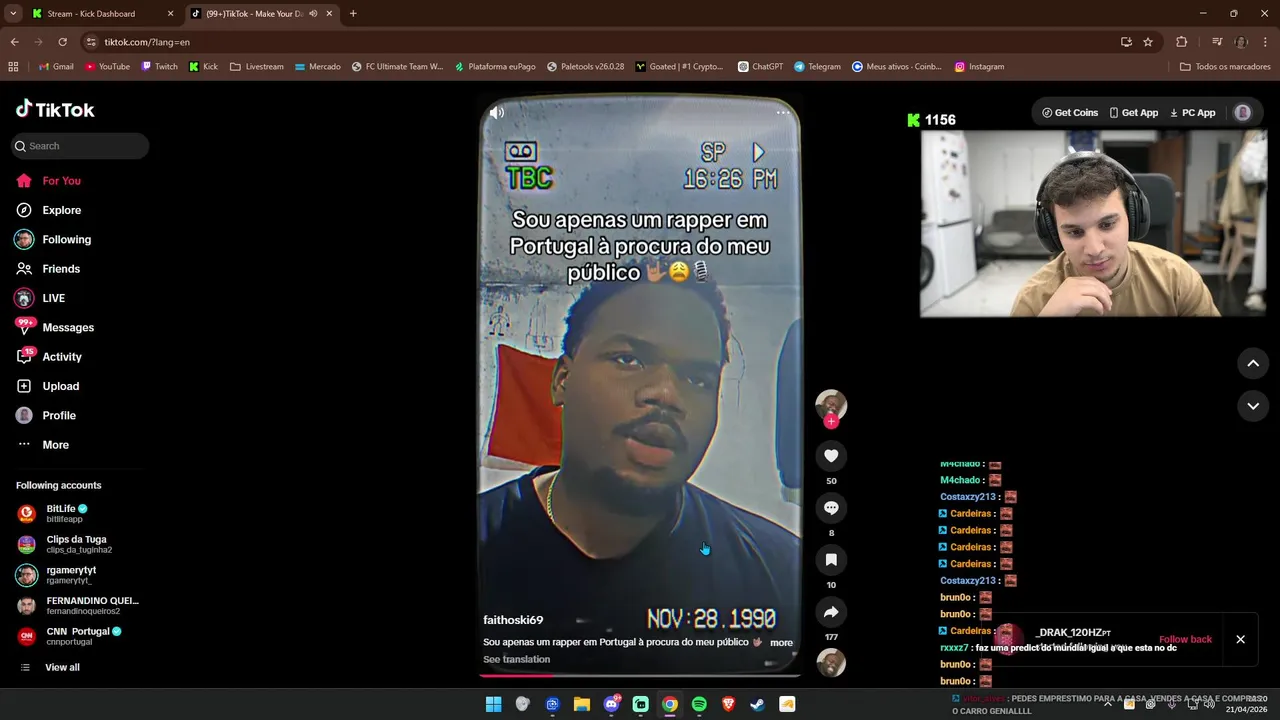The image size is (1280, 720).
Task: Open the rotating sound disc at video bottom
Action: [x=831, y=663]
